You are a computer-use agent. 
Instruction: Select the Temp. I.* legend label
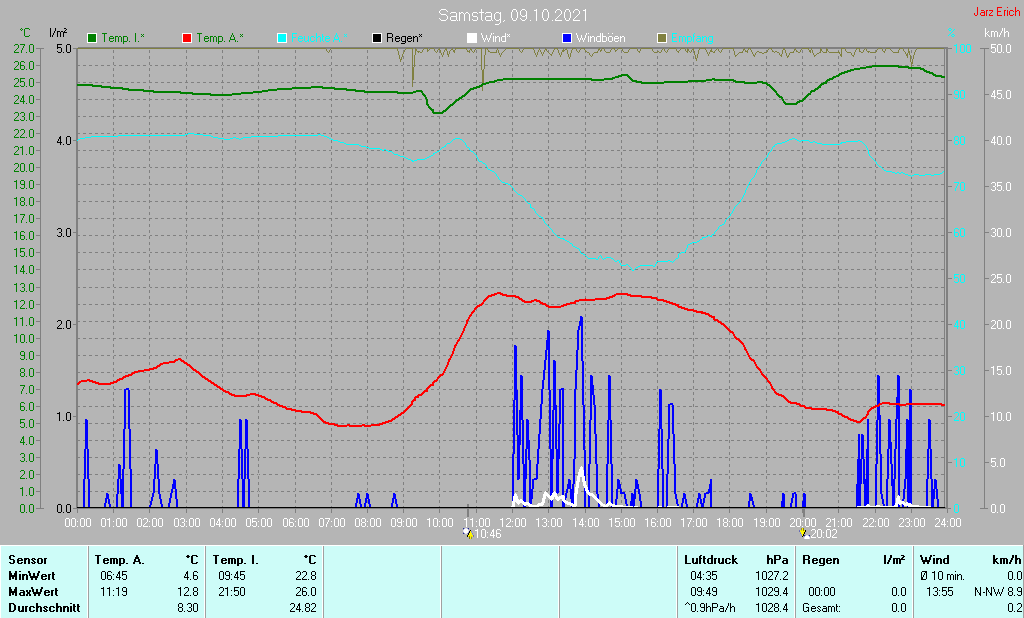coord(123,38)
